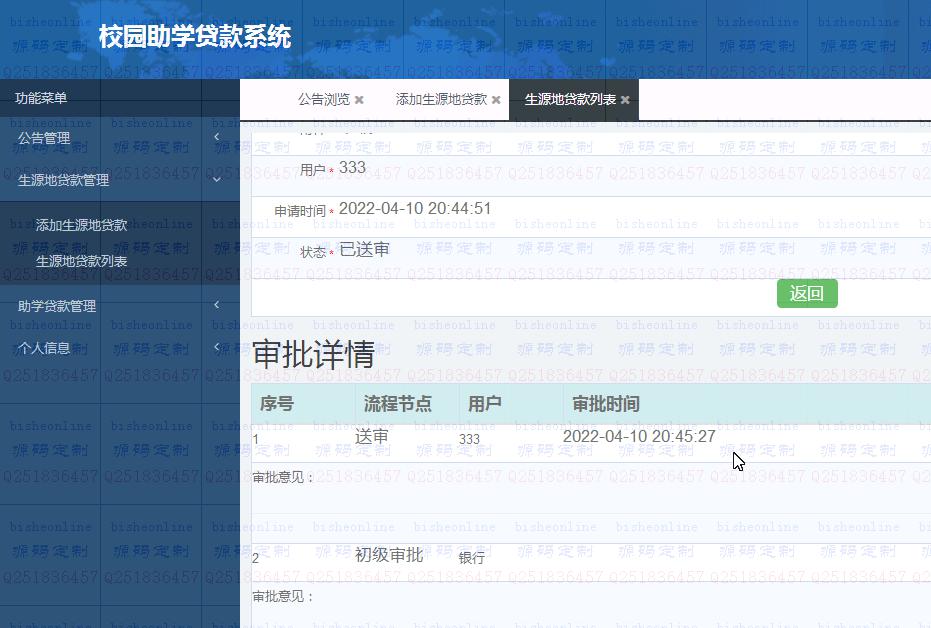Close the 生源地贷款列表 tab

coord(625,100)
